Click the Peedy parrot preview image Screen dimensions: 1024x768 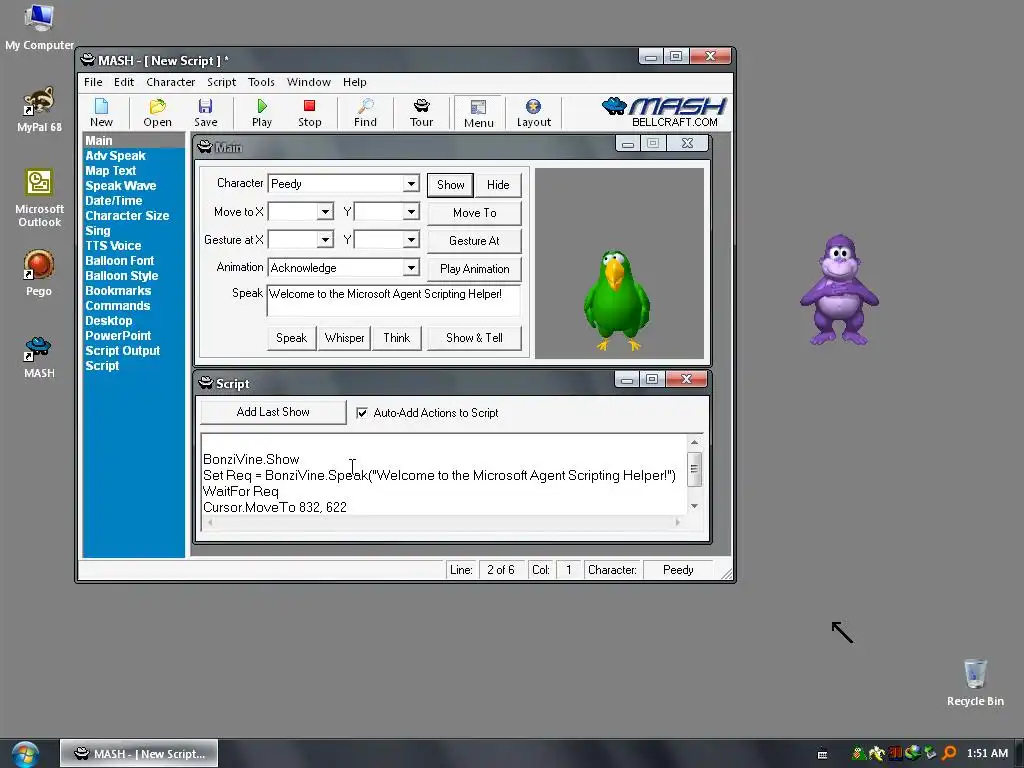tap(616, 300)
